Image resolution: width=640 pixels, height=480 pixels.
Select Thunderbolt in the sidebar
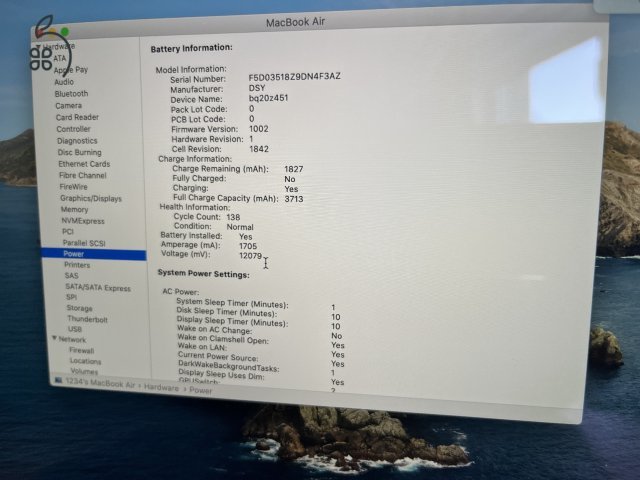click(87, 319)
